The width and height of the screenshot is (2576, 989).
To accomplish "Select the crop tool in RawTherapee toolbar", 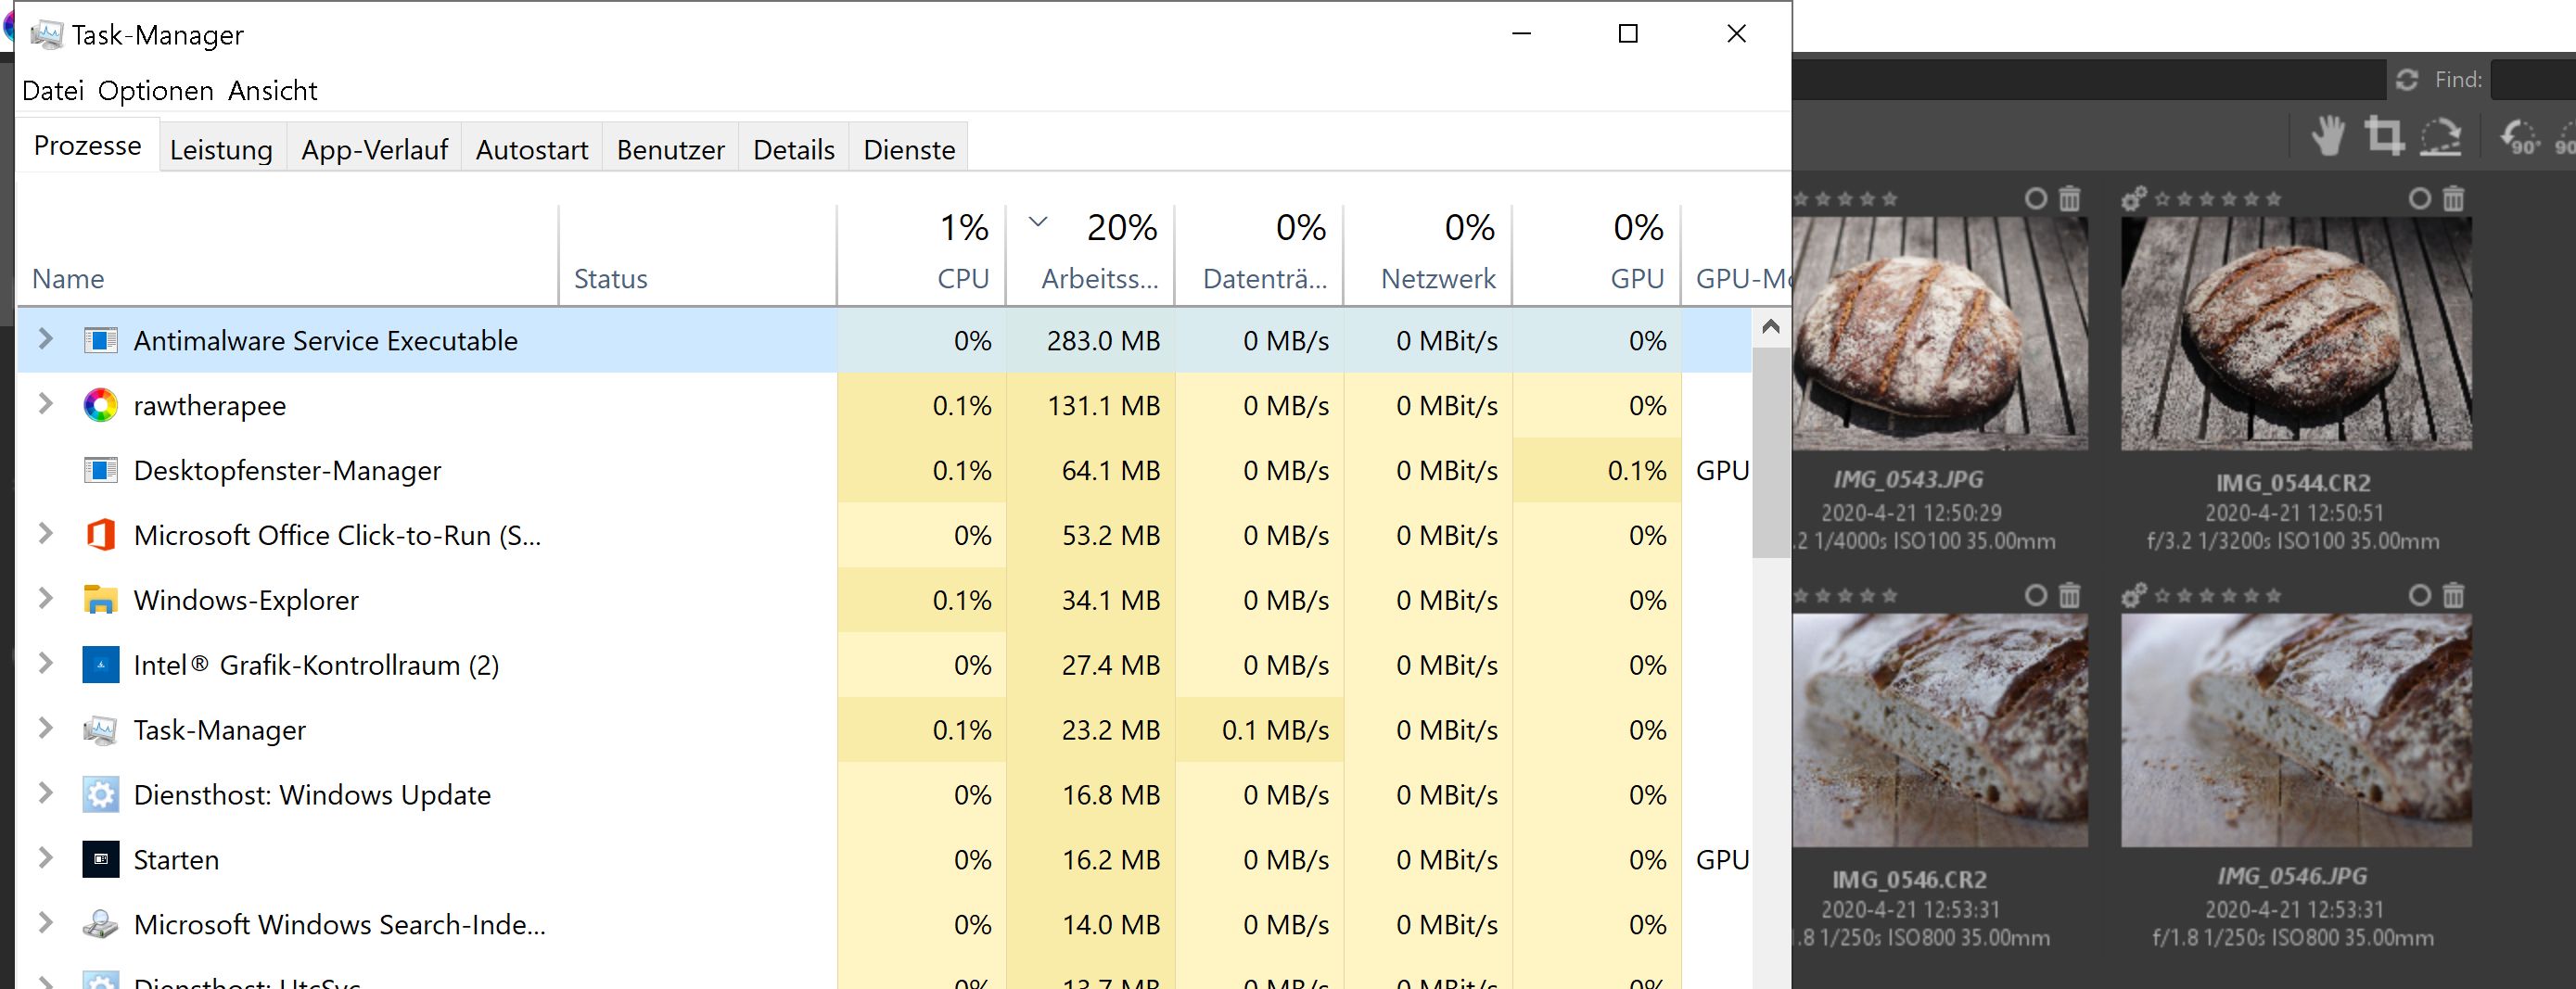I will point(2384,136).
